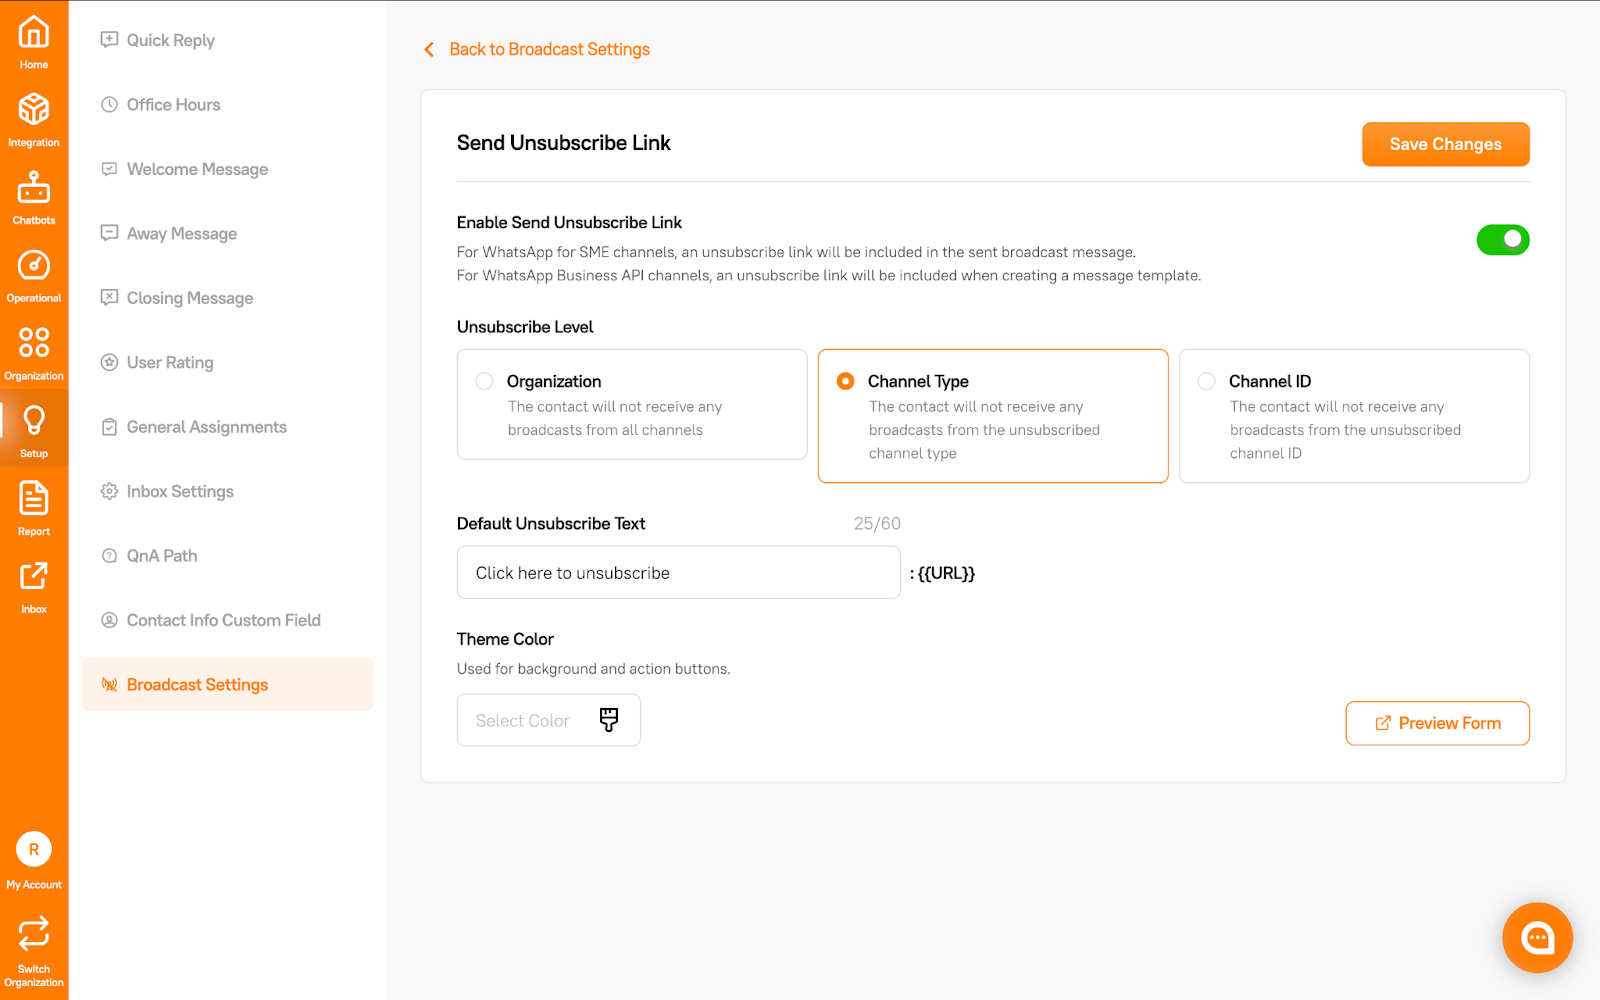Go to Inbox Settings
This screenshot has height=1000, width=1600.
(228, 491)
